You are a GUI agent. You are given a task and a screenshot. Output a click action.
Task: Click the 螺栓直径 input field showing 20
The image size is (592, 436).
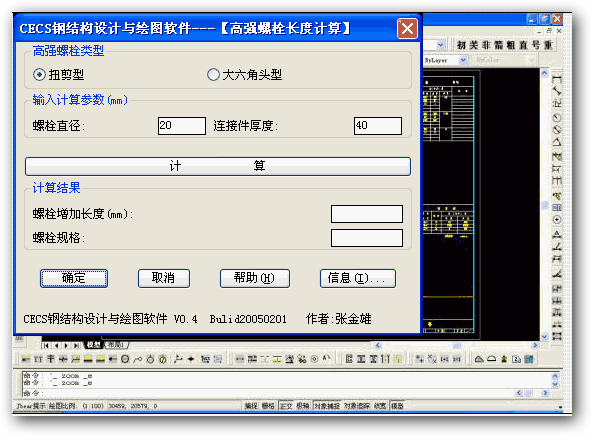(x=182, y=125)
